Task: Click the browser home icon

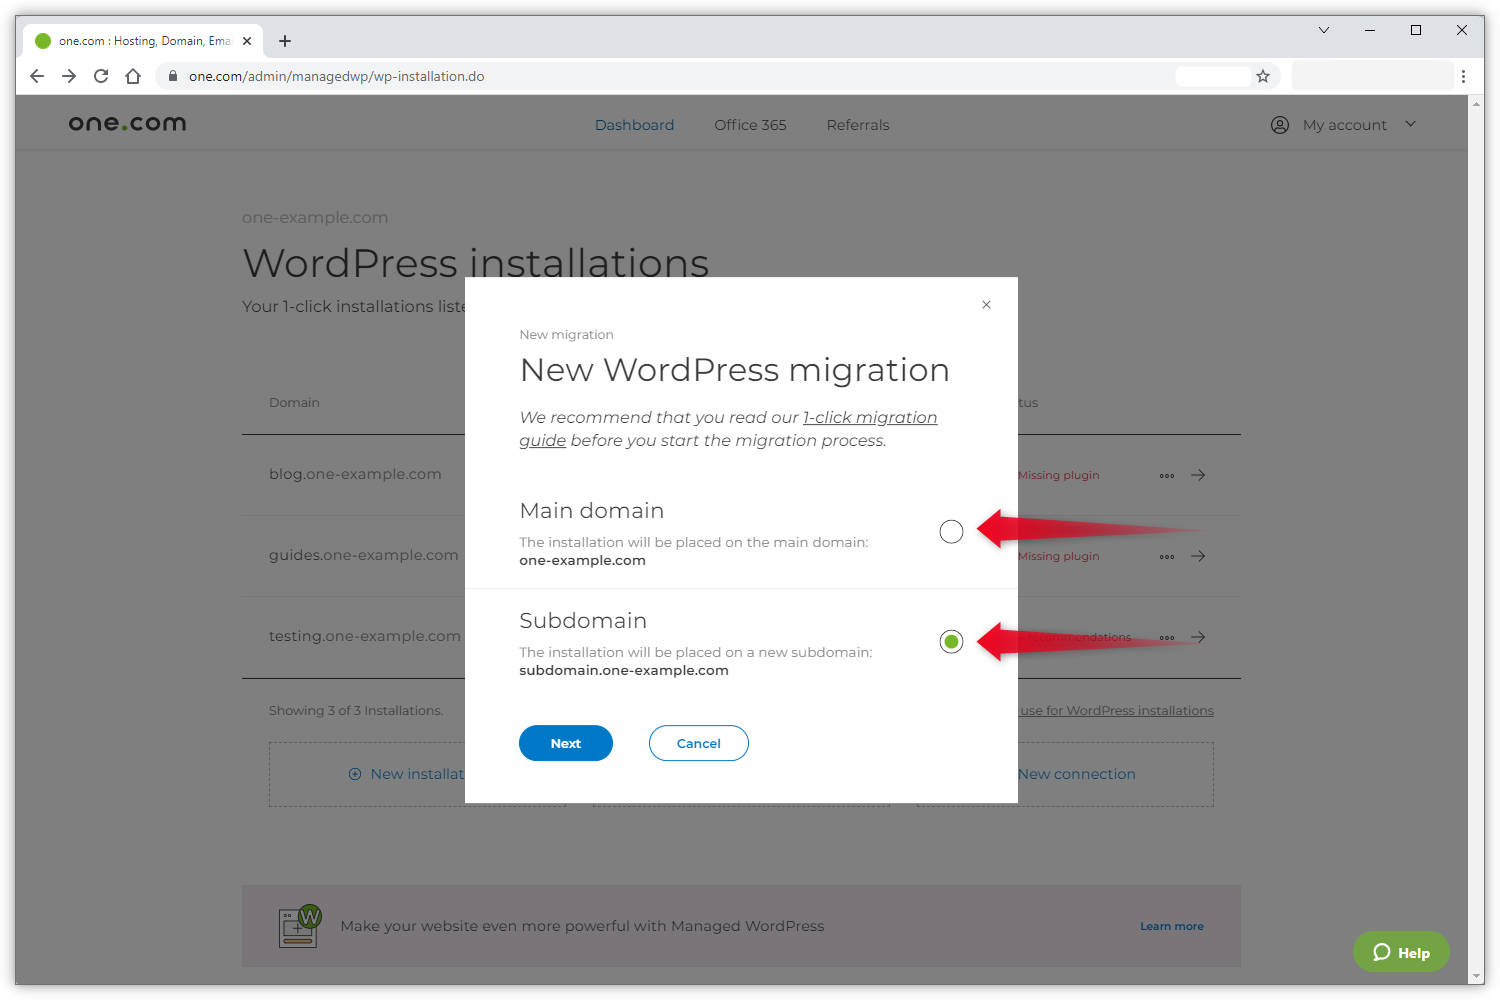Action: (133, 76)
